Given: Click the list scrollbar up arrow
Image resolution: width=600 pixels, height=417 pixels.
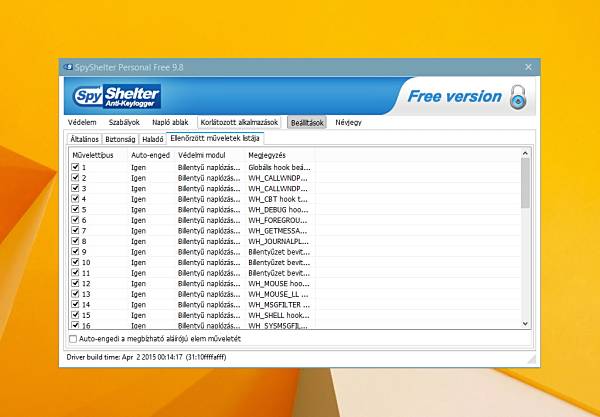Looking at the screenshot, I should point(525,153).
